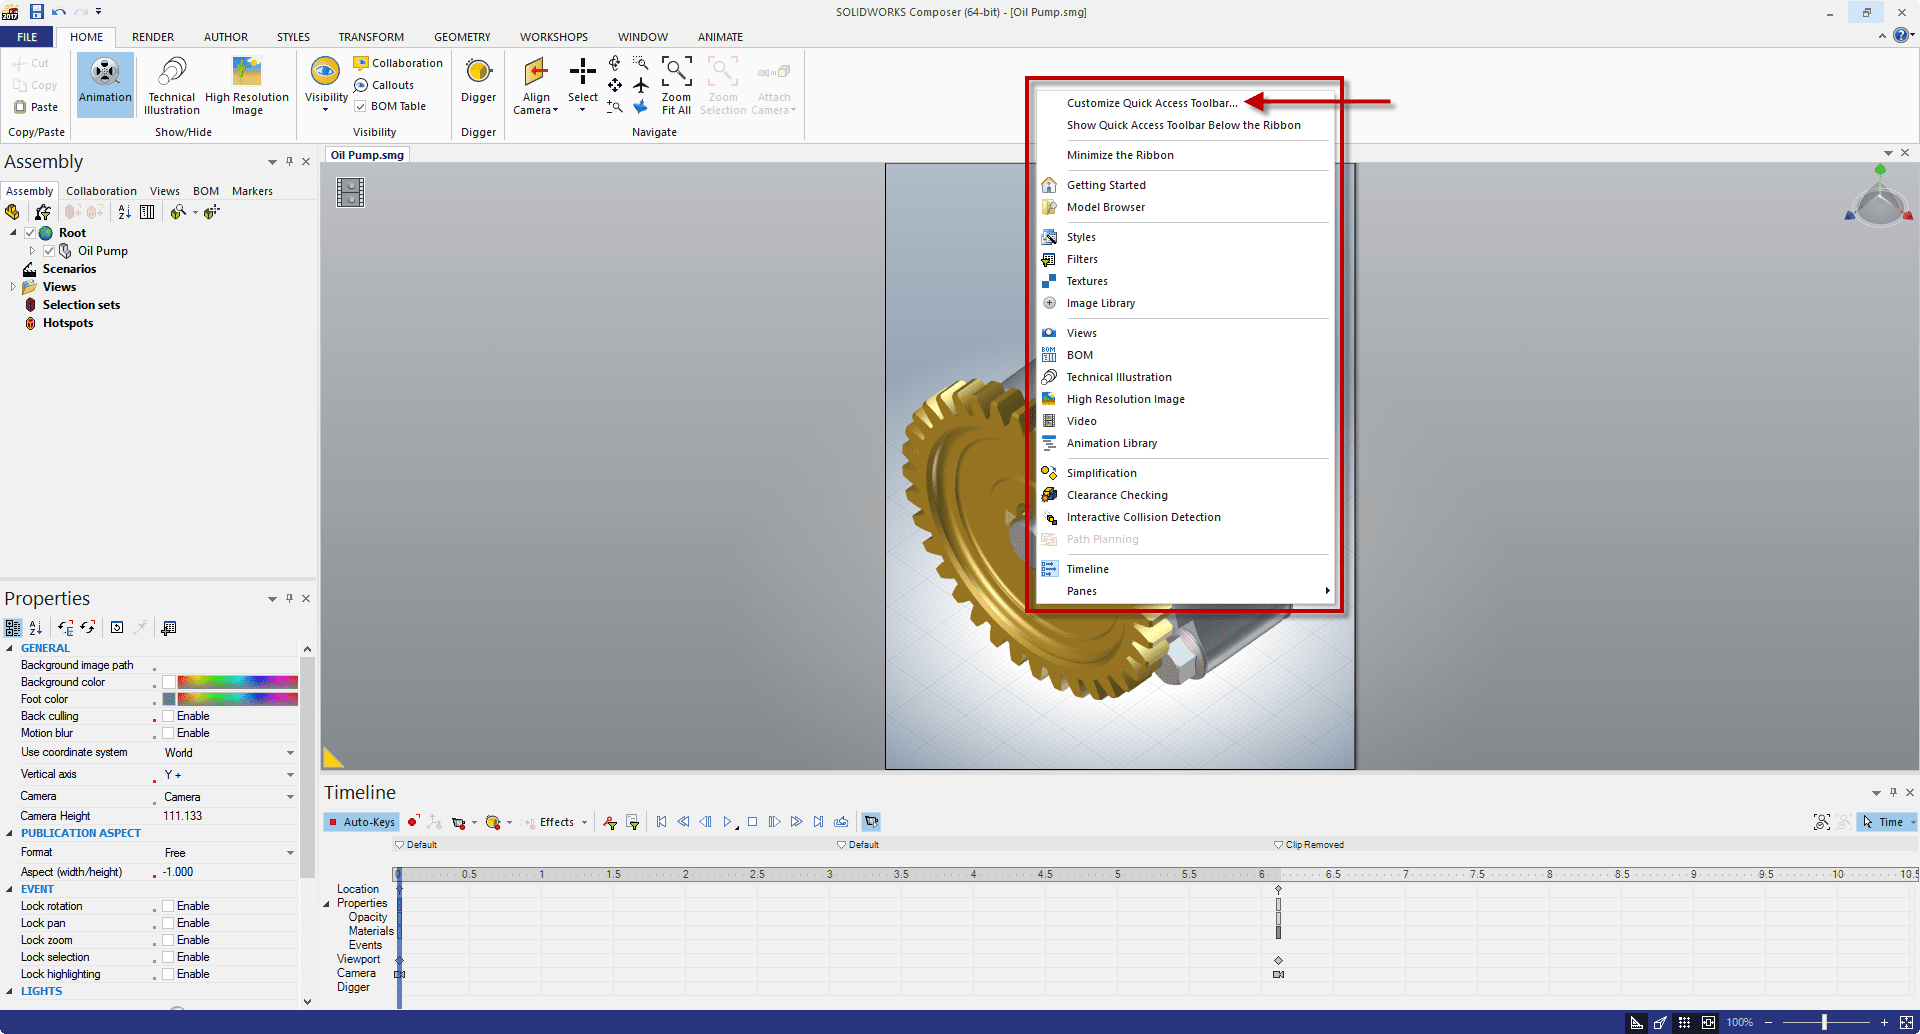
Task: Rewind timeline to the start
Action: 661,822
